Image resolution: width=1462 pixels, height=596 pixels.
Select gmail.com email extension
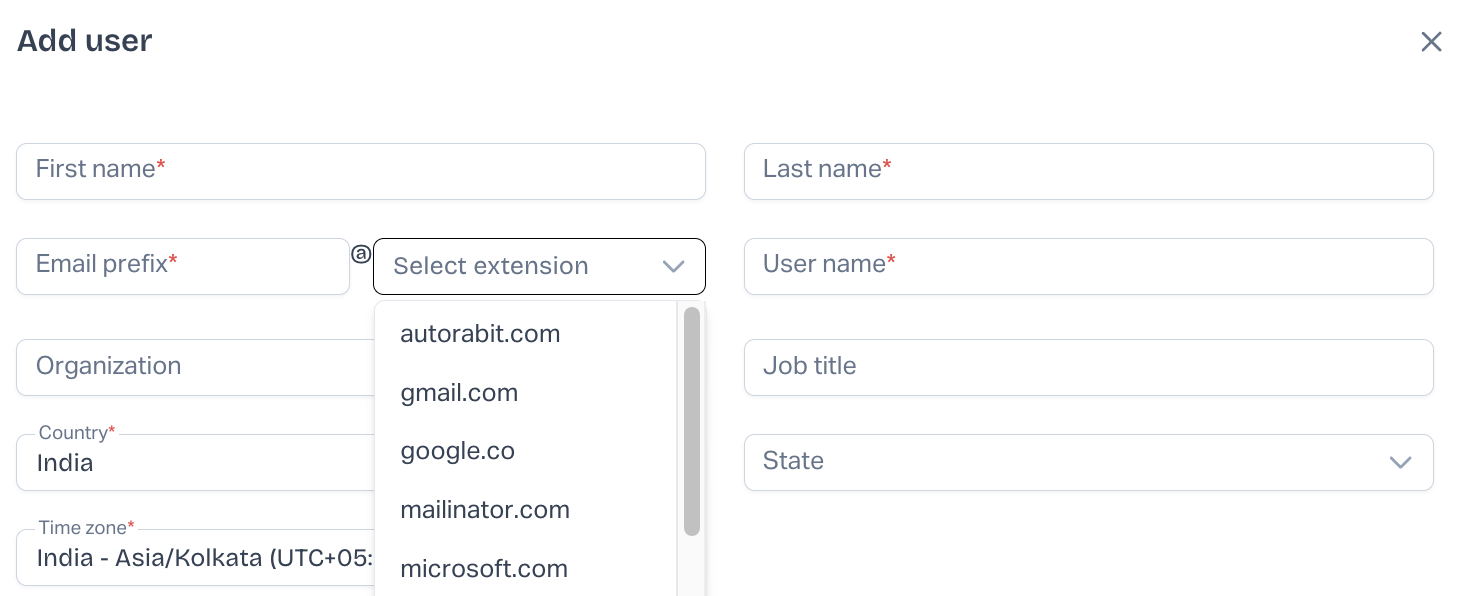pos(459,393)
